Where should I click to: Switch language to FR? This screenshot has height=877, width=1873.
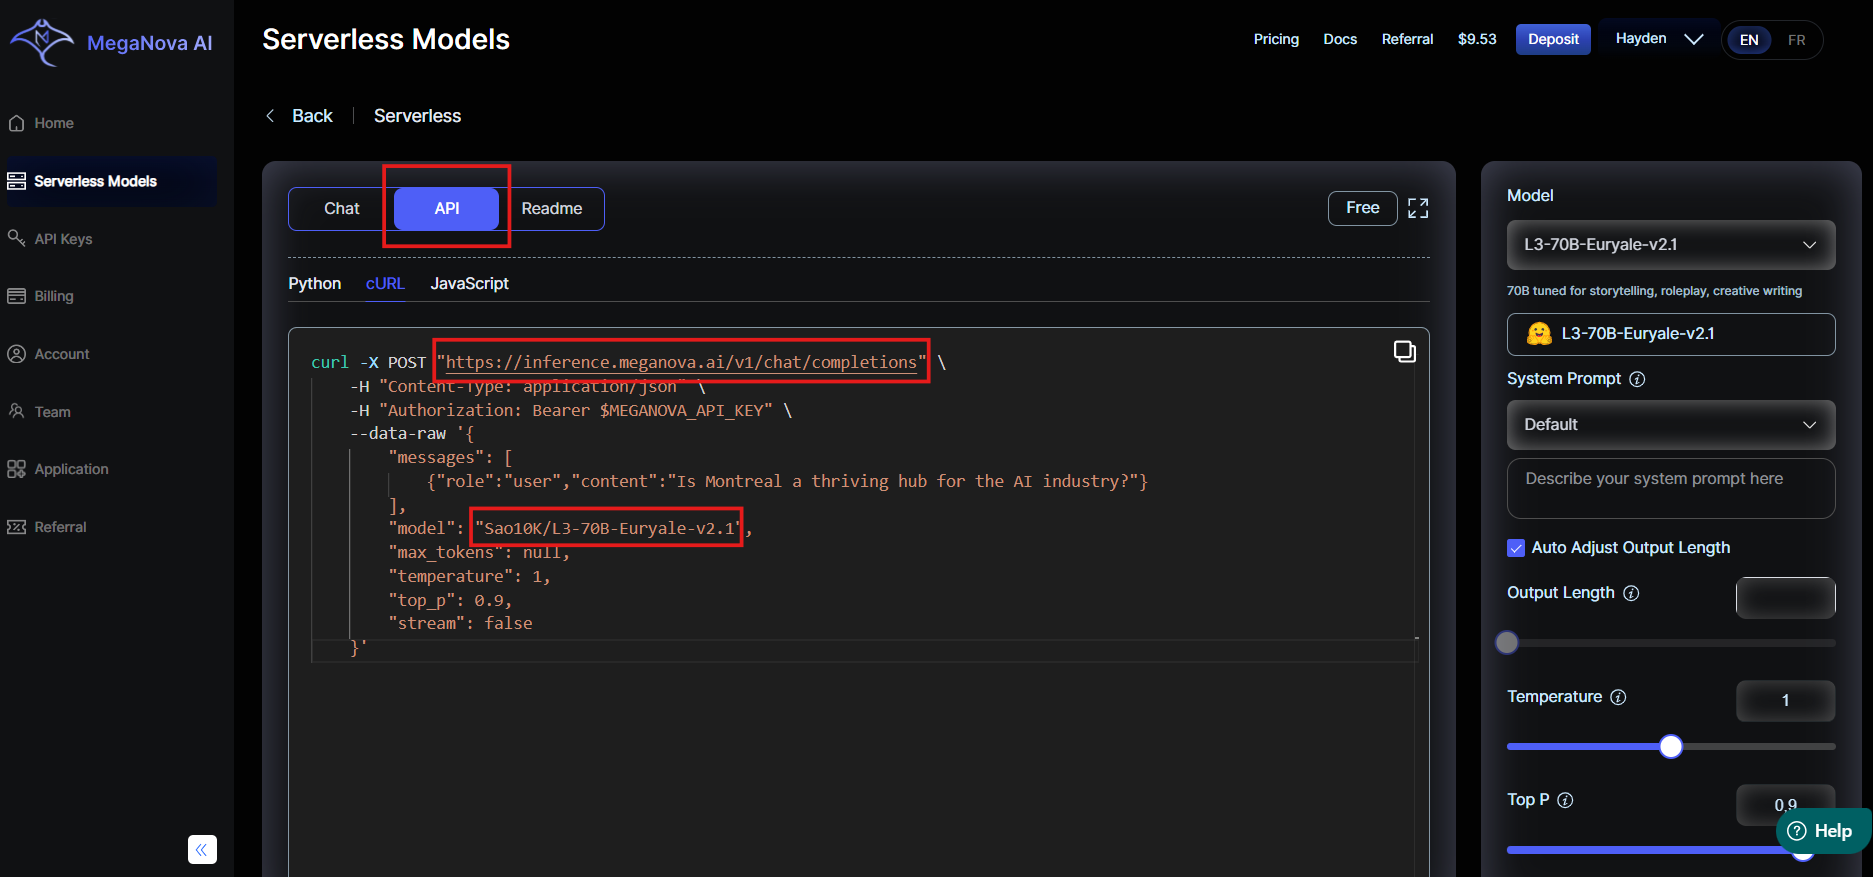[1796, 40]
